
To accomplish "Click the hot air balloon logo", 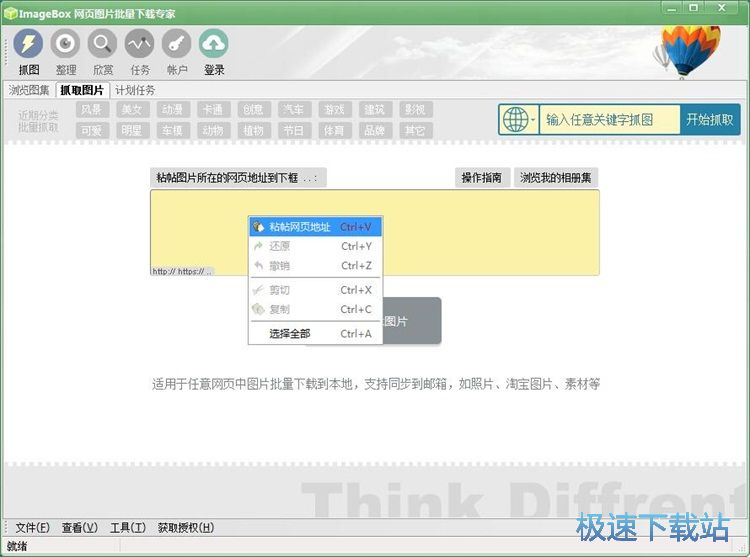I will click(686, 52).
